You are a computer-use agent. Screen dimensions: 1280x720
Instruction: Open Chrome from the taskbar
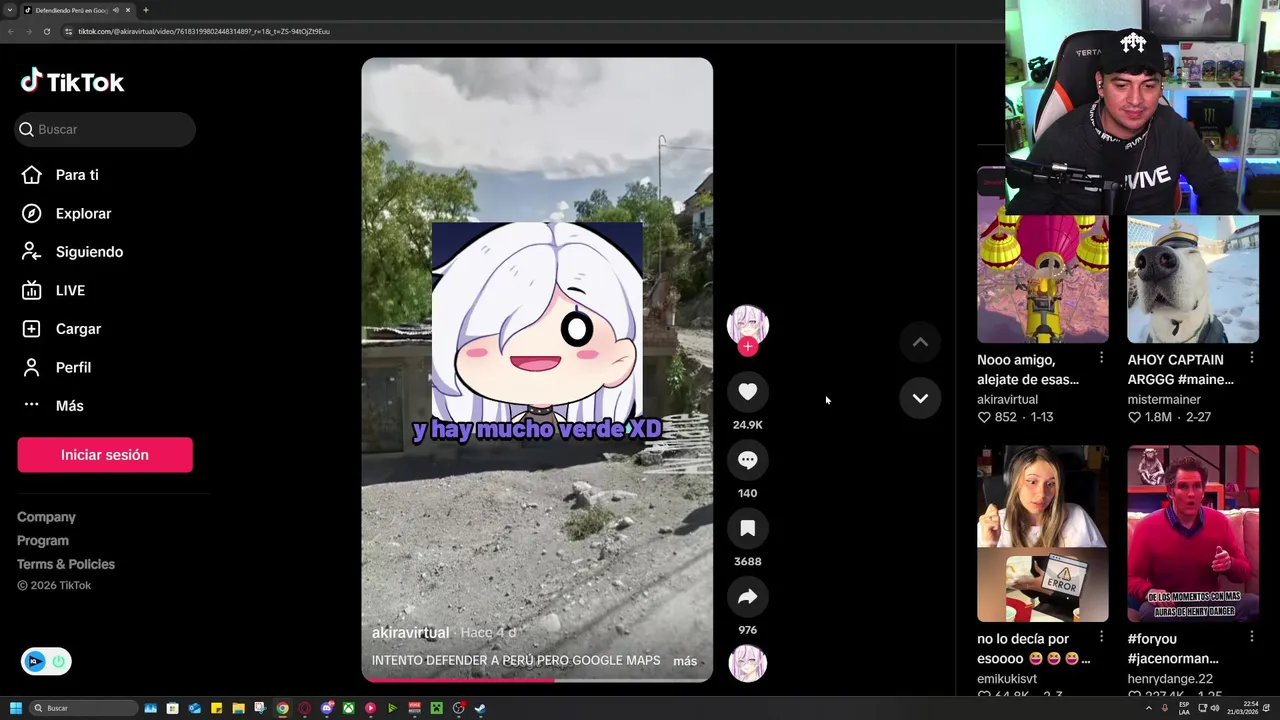click(283, 708)
